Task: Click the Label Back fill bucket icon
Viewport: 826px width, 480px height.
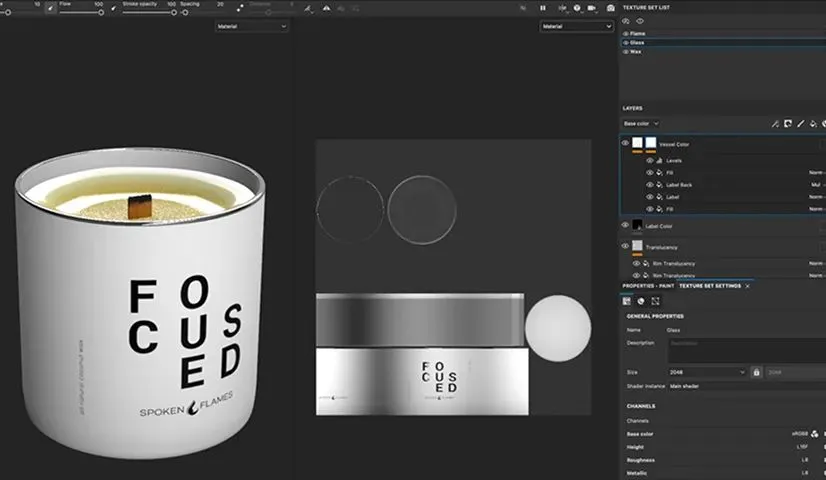Action: click(x=659, y=185)
